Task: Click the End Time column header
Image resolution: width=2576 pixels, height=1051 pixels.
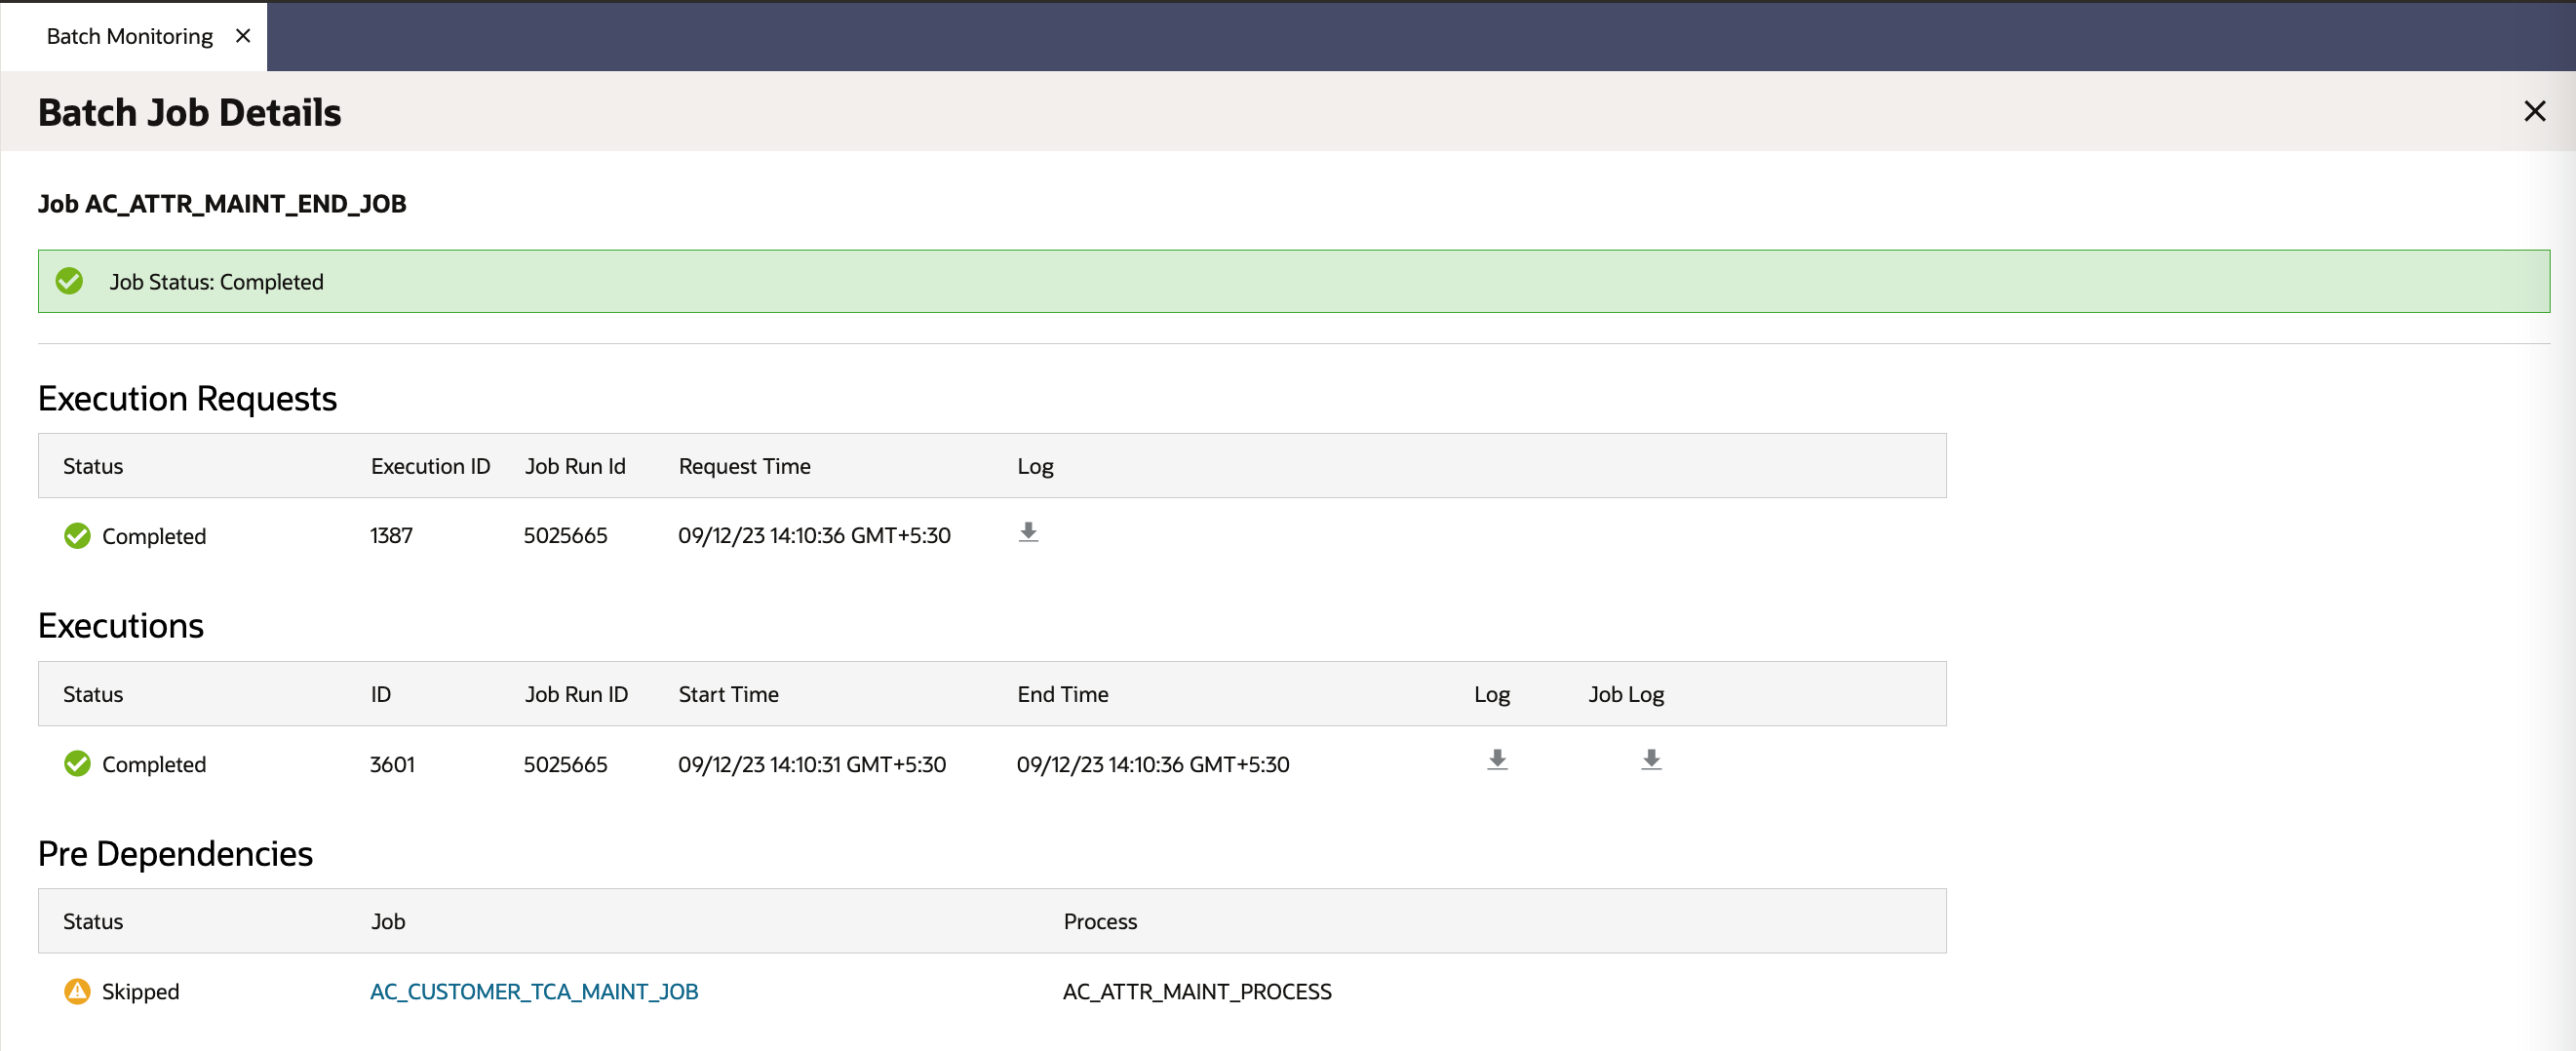Action: pyautogui.click(x=1063, y=694)
